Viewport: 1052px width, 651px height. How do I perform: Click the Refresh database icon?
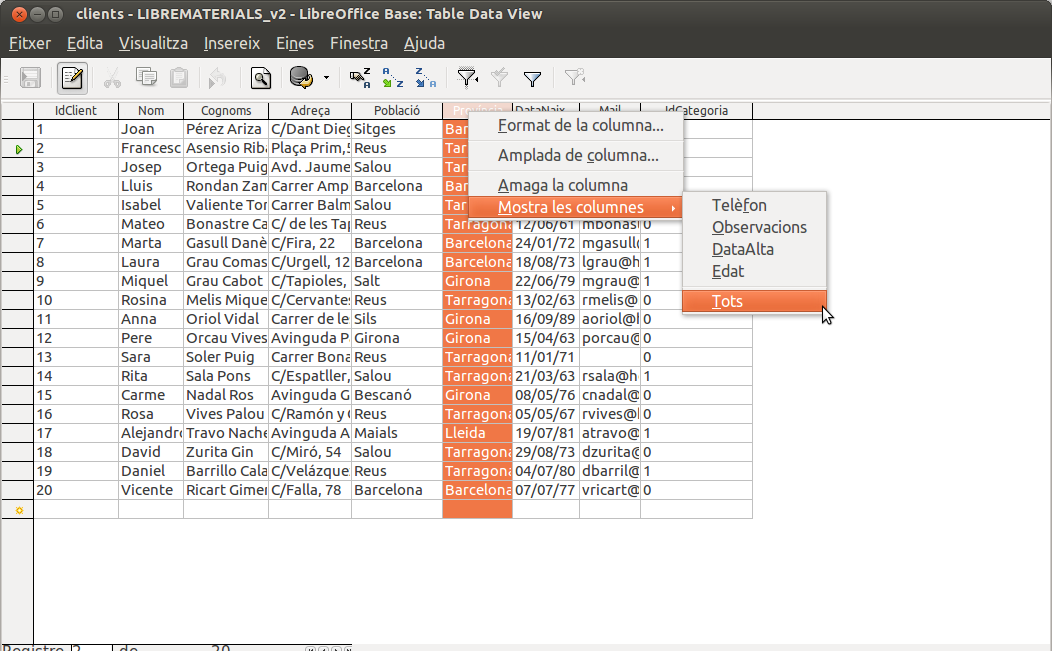299,77
